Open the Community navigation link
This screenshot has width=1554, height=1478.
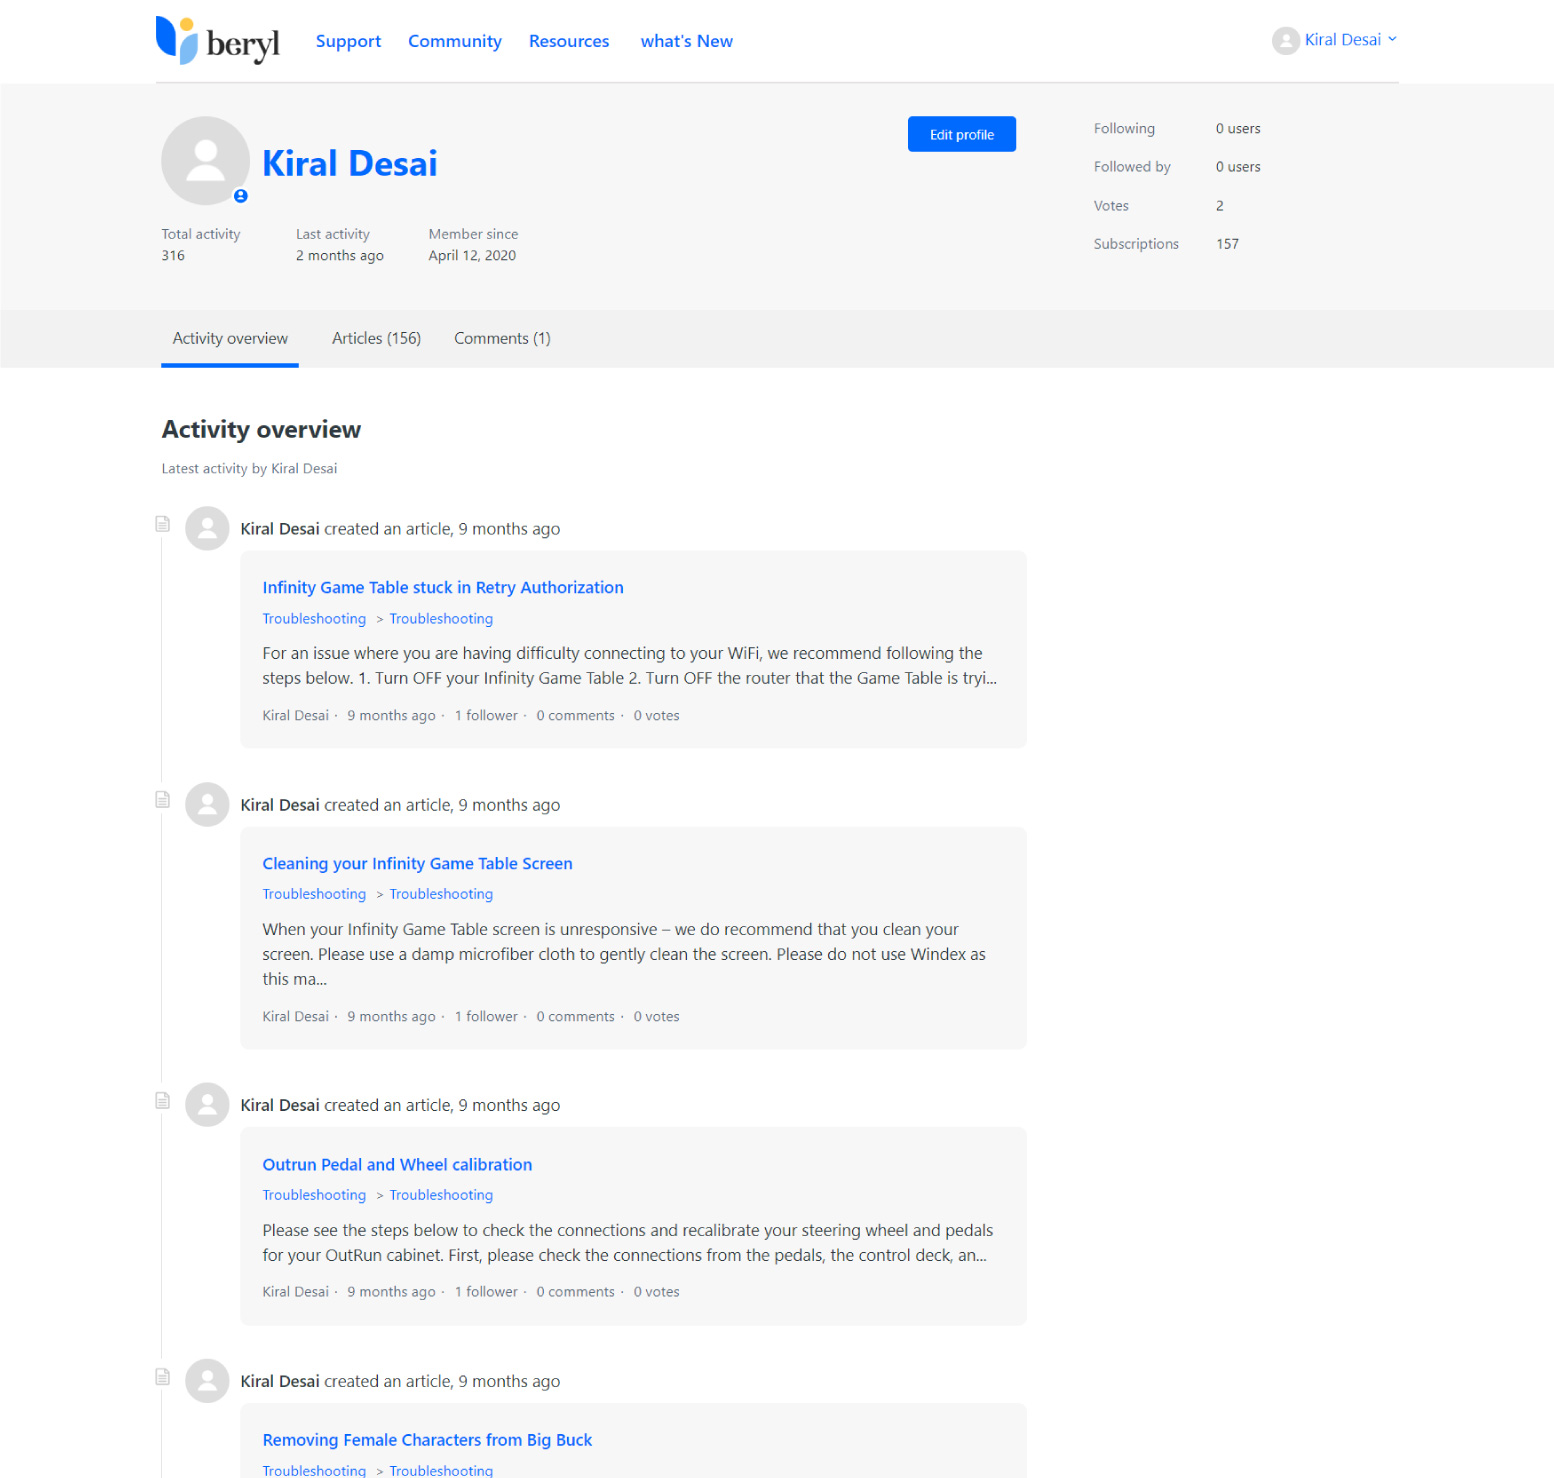coord(454,41)
